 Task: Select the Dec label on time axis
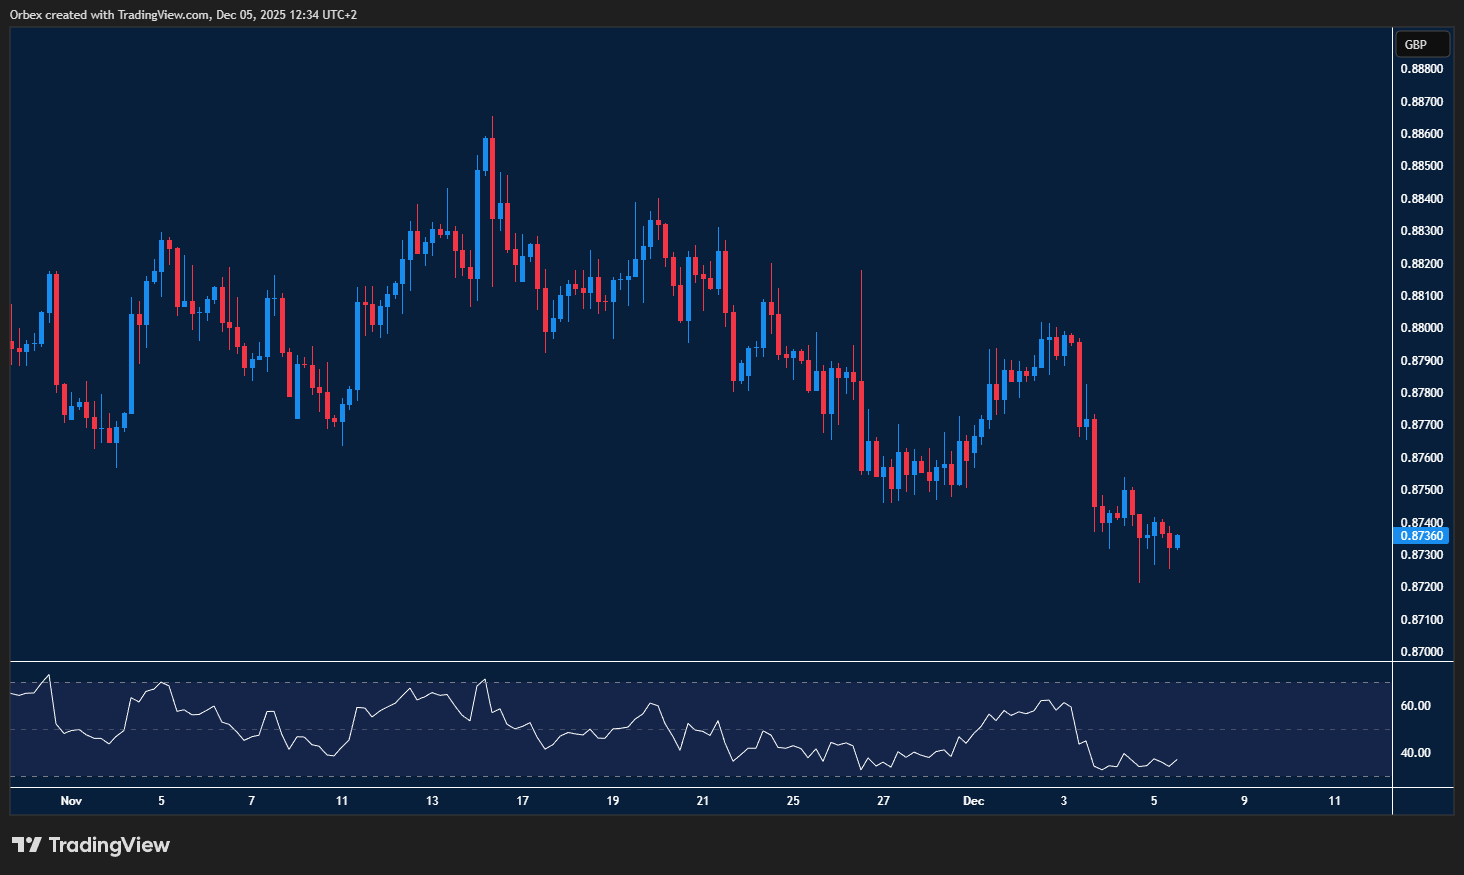point(973,801)
